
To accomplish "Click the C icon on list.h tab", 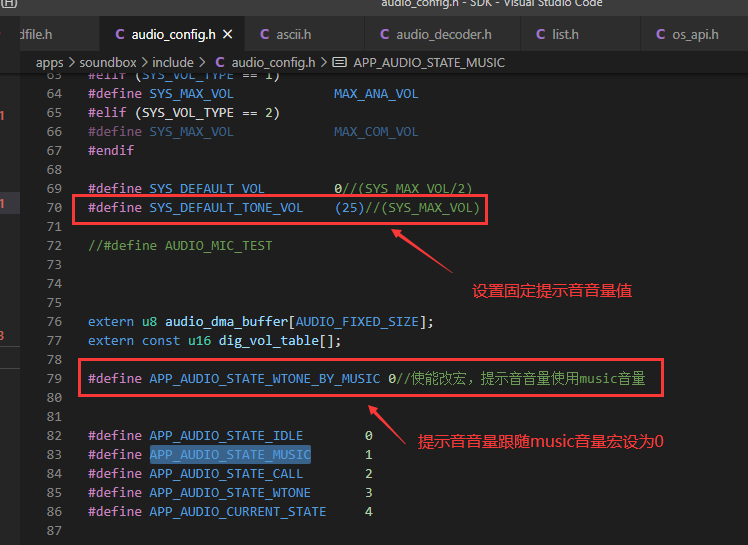I will [540, 34].
